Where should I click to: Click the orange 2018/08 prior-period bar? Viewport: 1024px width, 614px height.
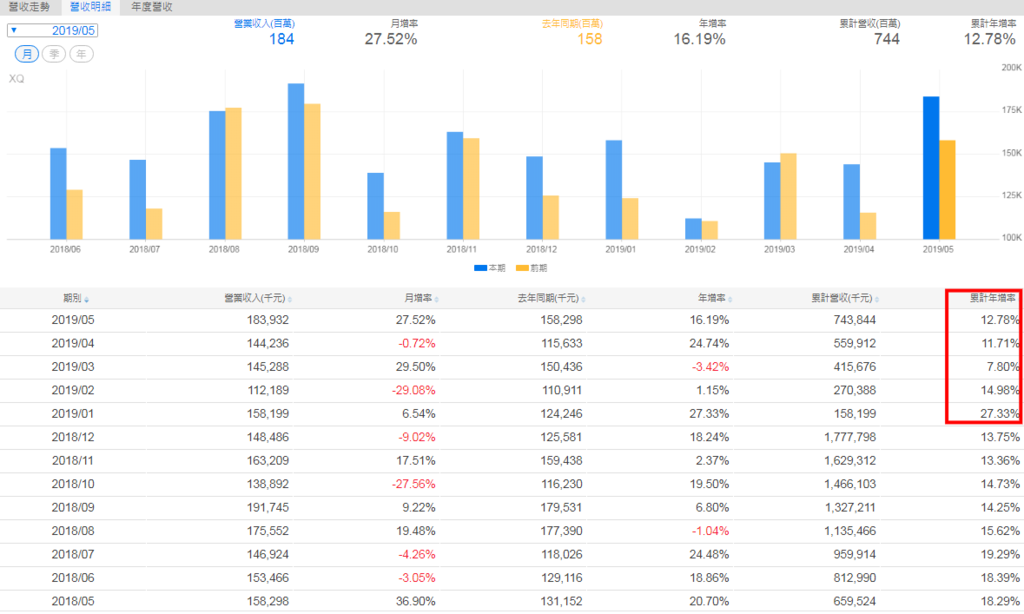pos(233,174)
